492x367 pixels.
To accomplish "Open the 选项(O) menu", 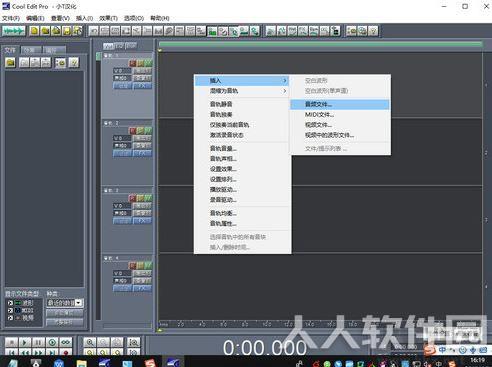I will [x=134, y=18].
